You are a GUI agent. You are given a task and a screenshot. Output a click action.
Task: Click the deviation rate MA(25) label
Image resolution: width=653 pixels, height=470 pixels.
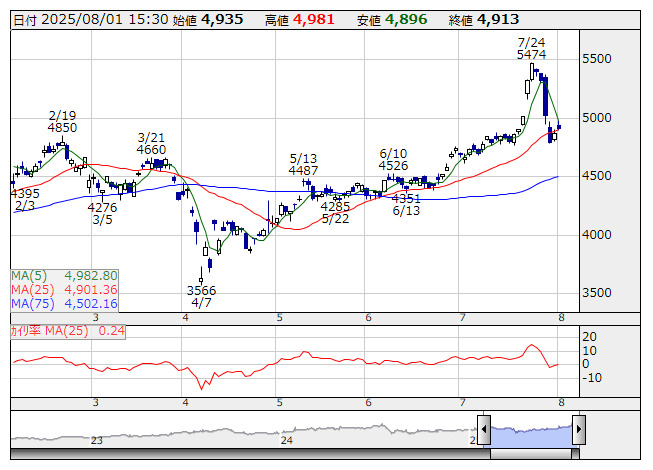[x=68, y=331]
